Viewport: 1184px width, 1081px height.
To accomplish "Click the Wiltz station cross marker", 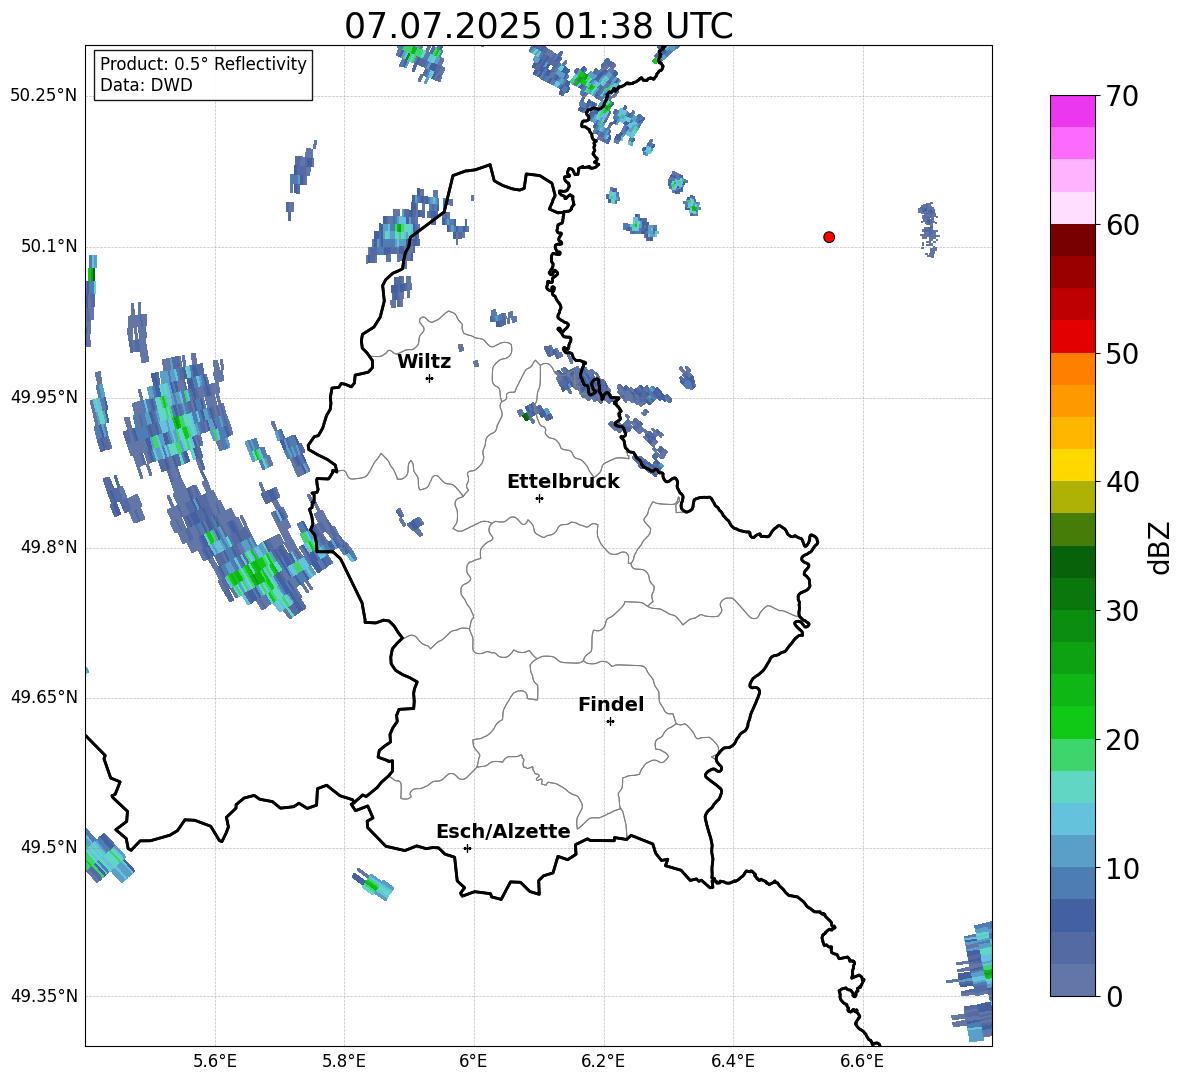I will pos(430,378).
